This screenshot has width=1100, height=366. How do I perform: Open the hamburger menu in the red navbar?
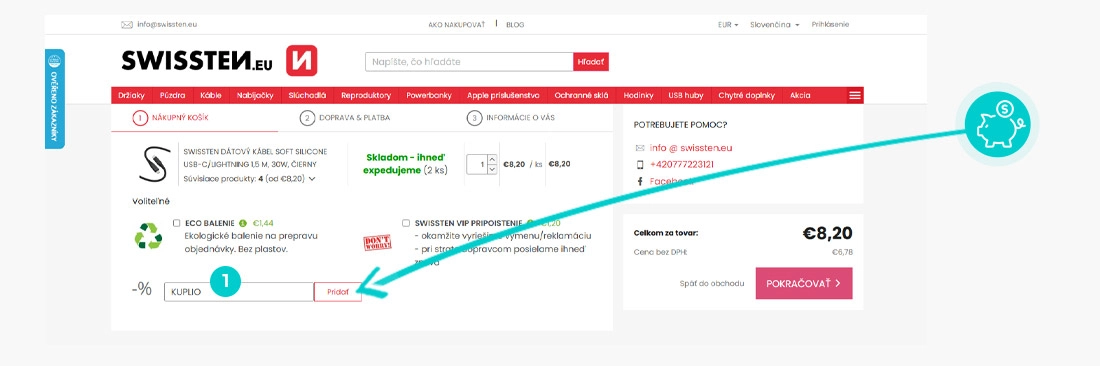tap(854, 95)
